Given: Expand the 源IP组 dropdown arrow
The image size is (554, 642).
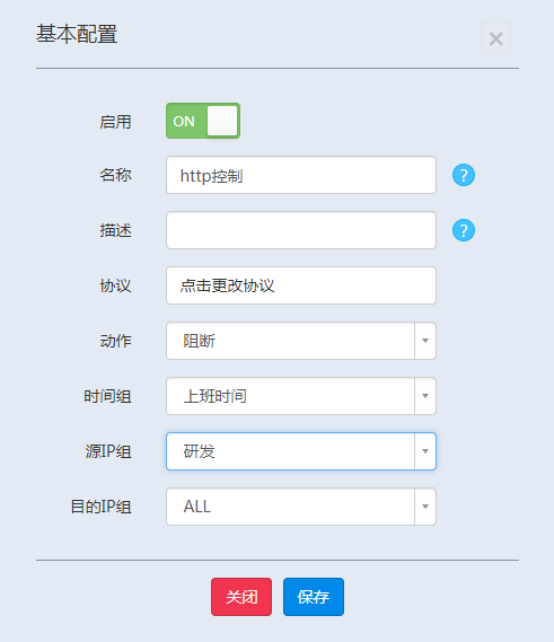Looking at the screenshot, I should point(425,451).
